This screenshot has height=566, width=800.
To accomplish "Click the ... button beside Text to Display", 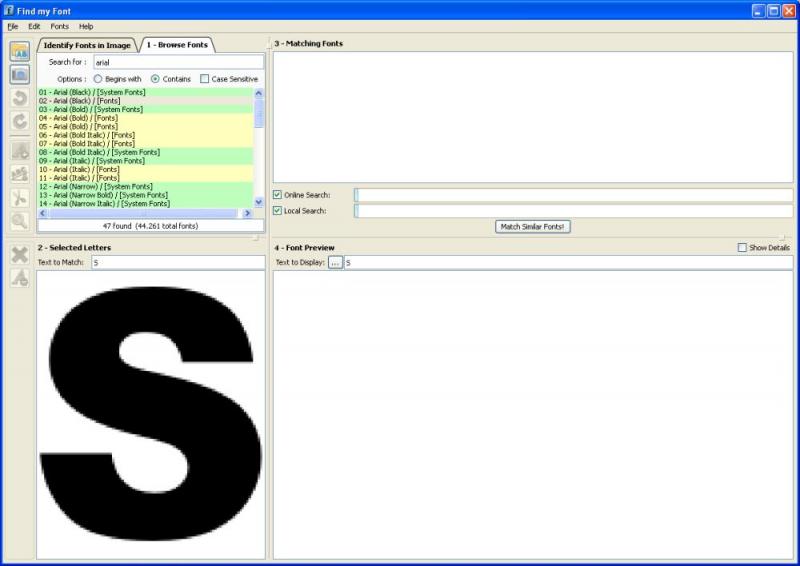I will 335,262.
